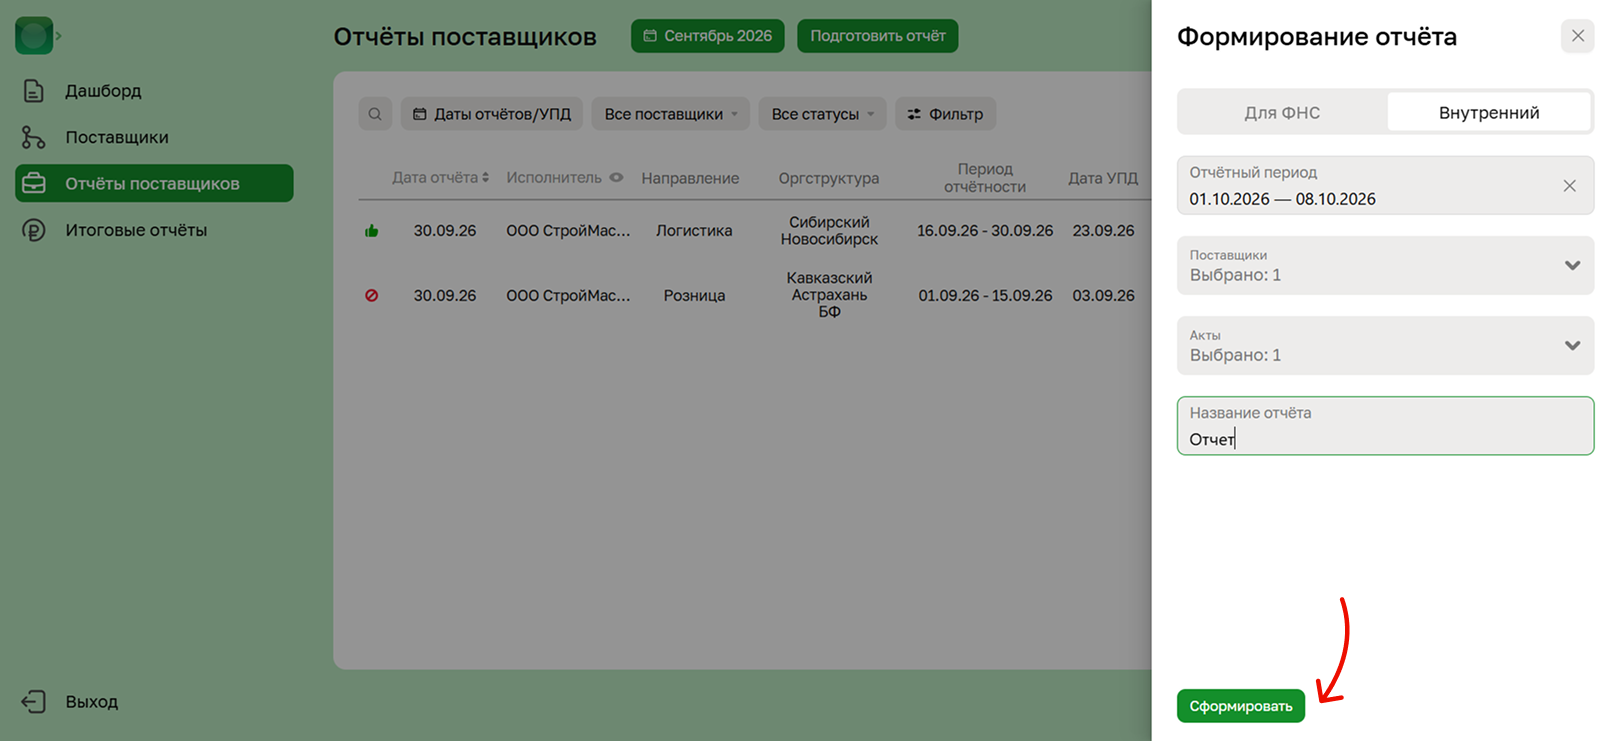The image size is (1620, 741).
Task: Click Направление column header
Action: pyautogui.click(x=690, y=178)
